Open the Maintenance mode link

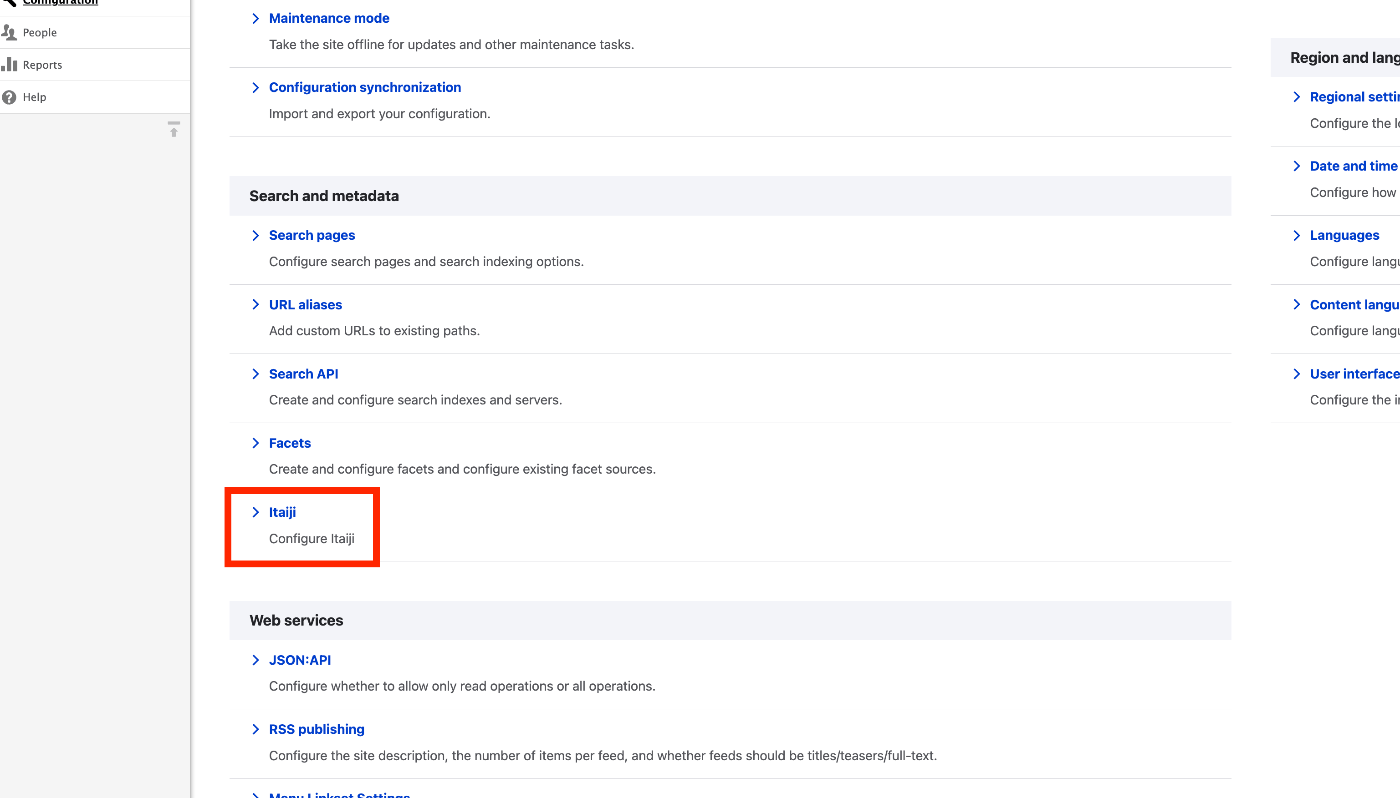pyautogui.click(x=329, y=18)
